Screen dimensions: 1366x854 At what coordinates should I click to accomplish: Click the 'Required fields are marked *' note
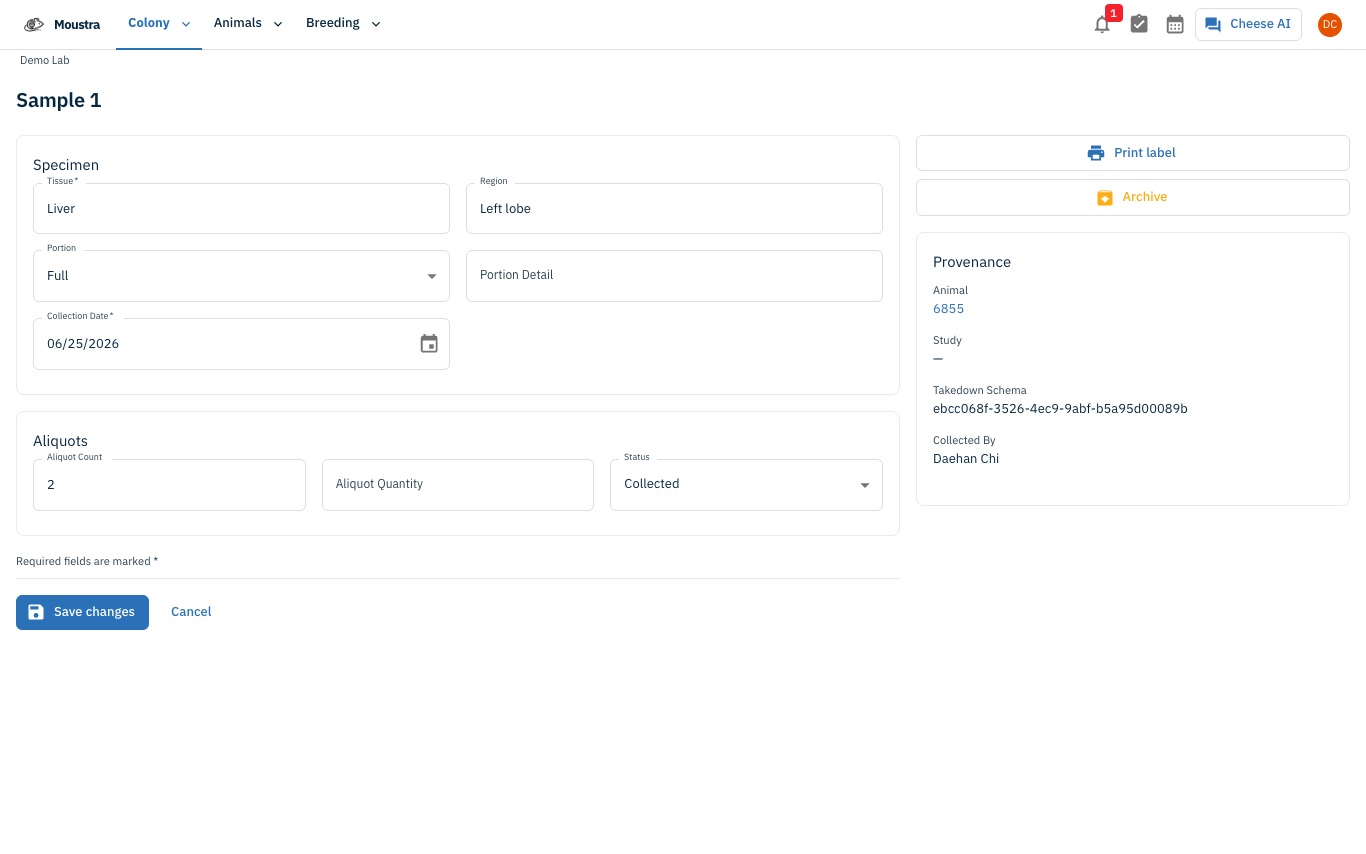click(x=87, y=561)
